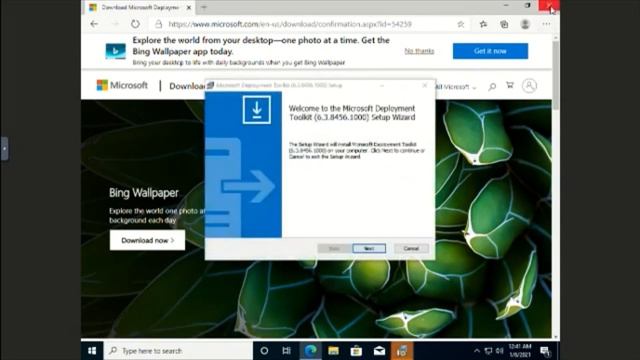Open the notification center icon
Viewport: 640px width, 360px height.
click(x=545, y=351)
